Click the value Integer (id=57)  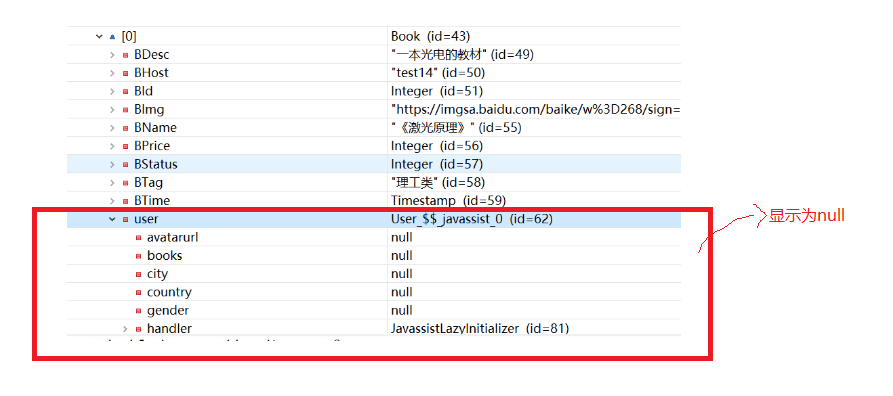pyautogui.click(x=436, y=164)
